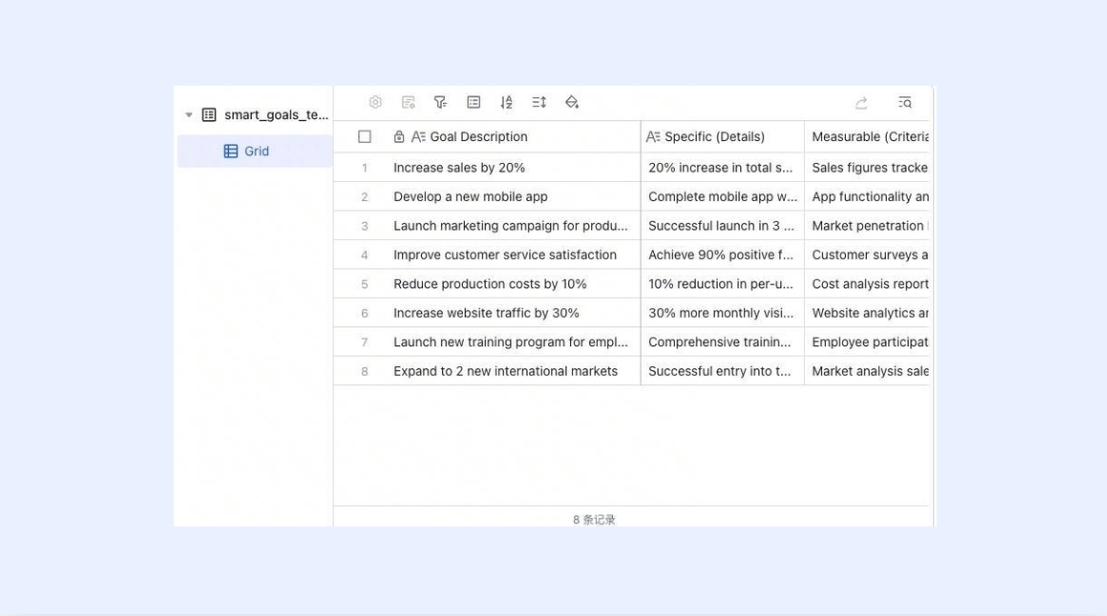Open the filter funnel tool

[x=441, y=102]
